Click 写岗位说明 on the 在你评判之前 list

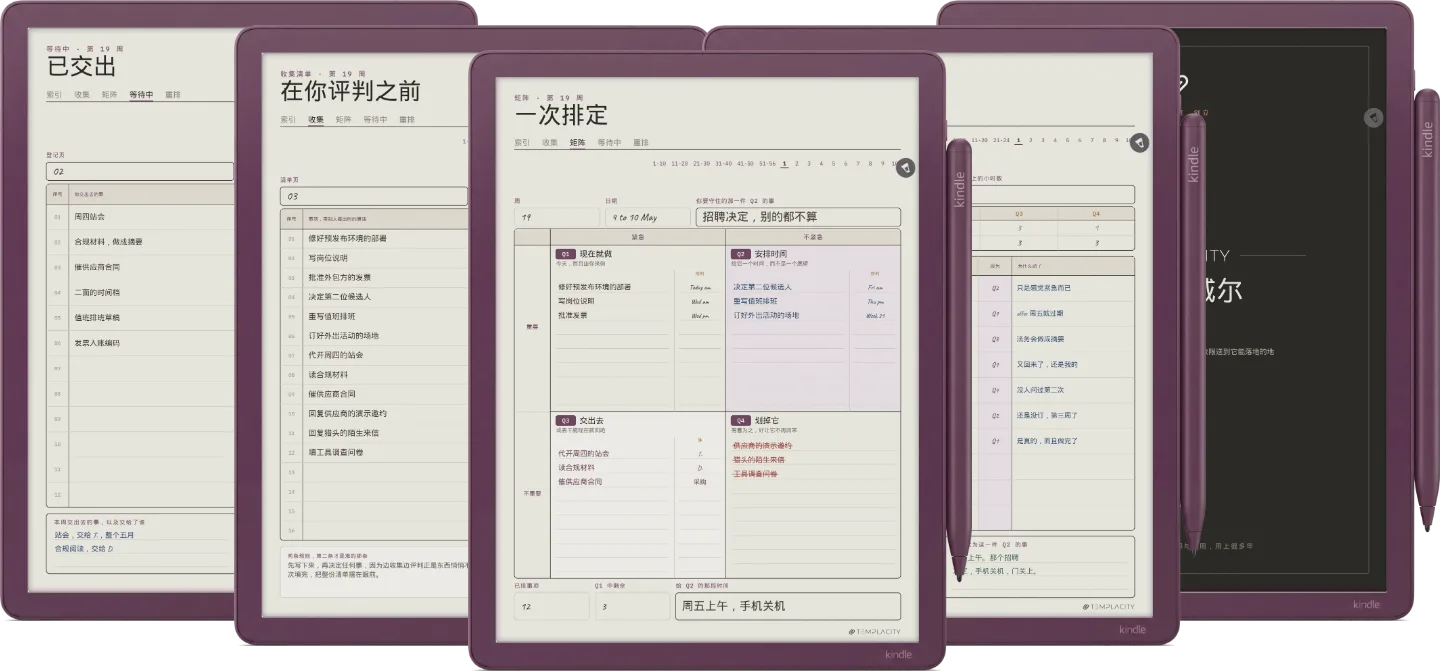coord(328,258)
